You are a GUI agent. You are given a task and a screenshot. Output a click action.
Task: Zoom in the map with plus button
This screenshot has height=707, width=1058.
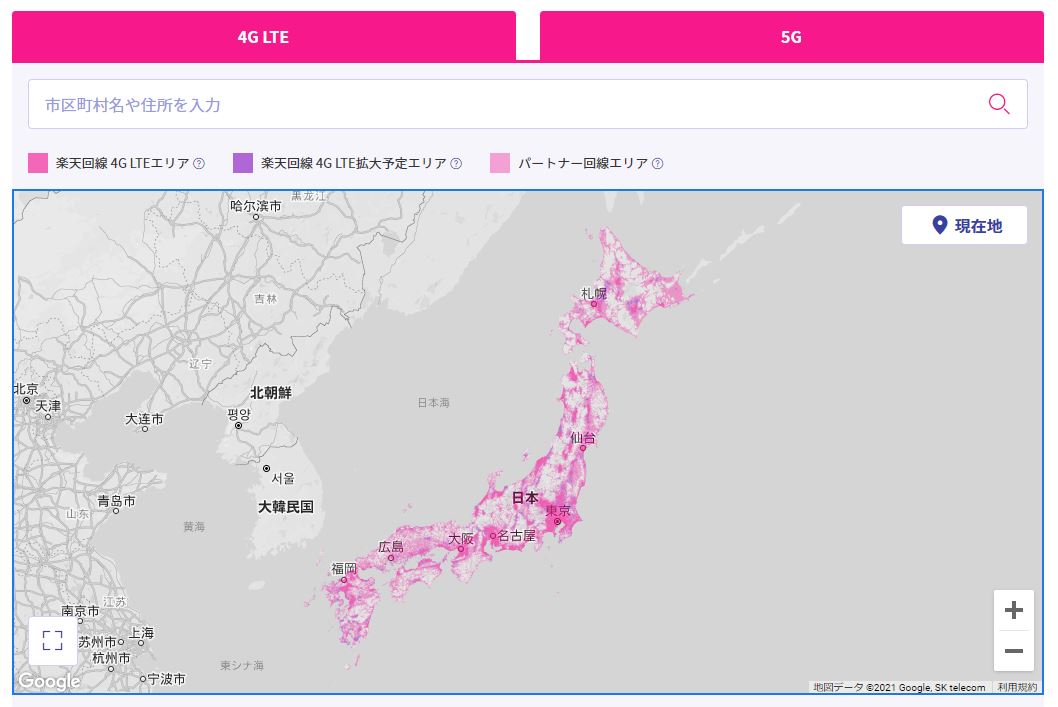click(x=1013, y=611)
